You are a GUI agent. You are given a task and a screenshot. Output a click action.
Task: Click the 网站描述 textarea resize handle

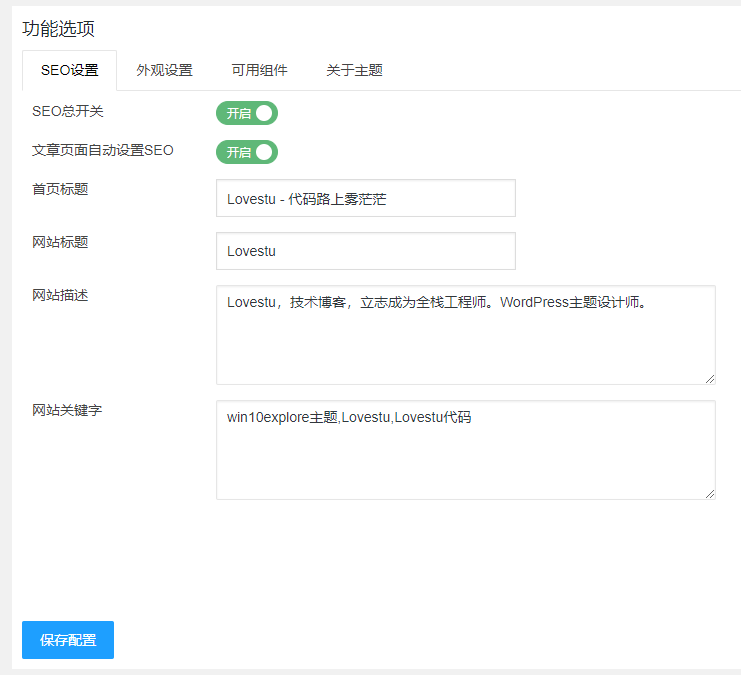point(710,379)
